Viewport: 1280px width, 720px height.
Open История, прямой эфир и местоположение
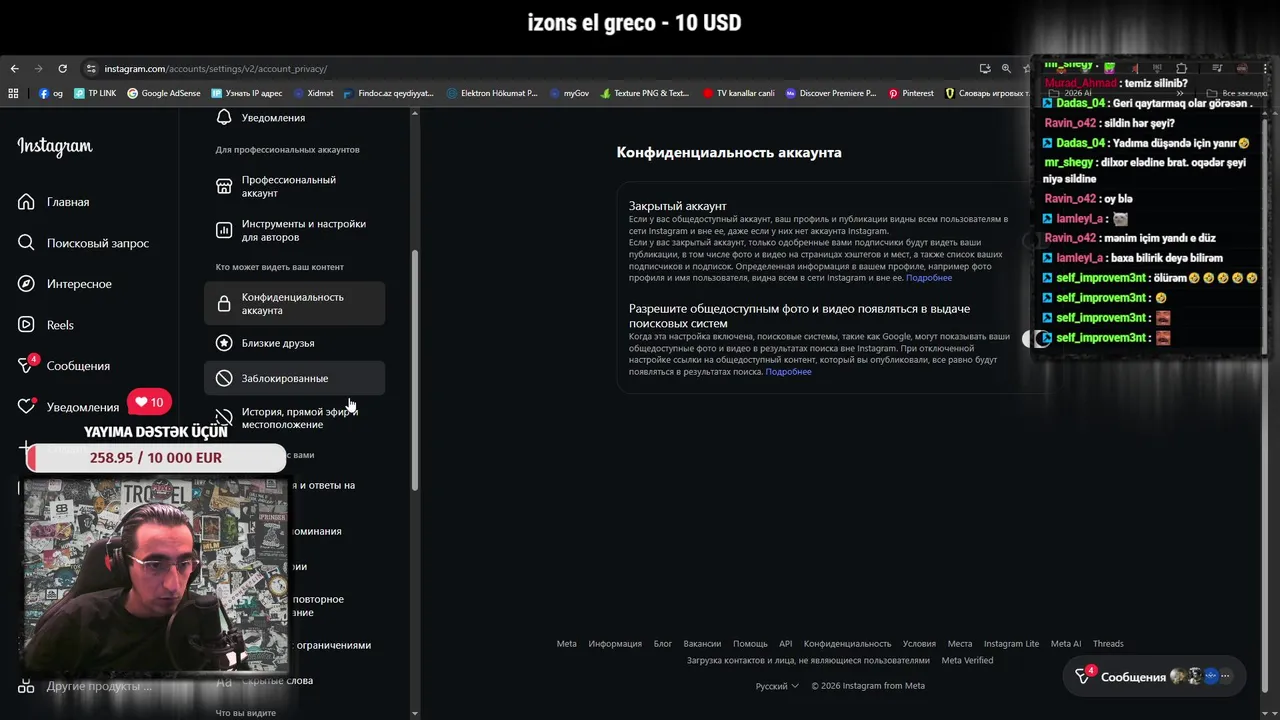pos(294,418)
